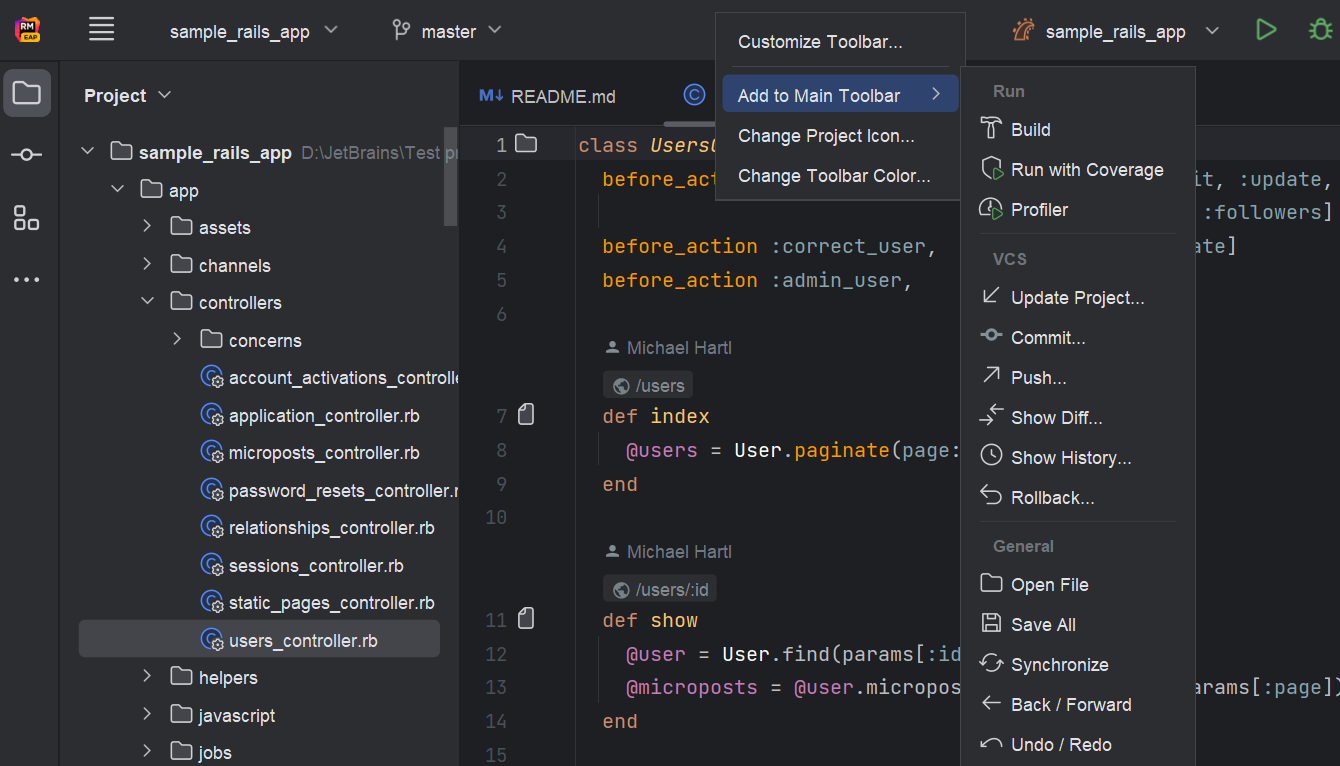Expand the helpers folder
The image size is (1340, 766).
(147, 677)
